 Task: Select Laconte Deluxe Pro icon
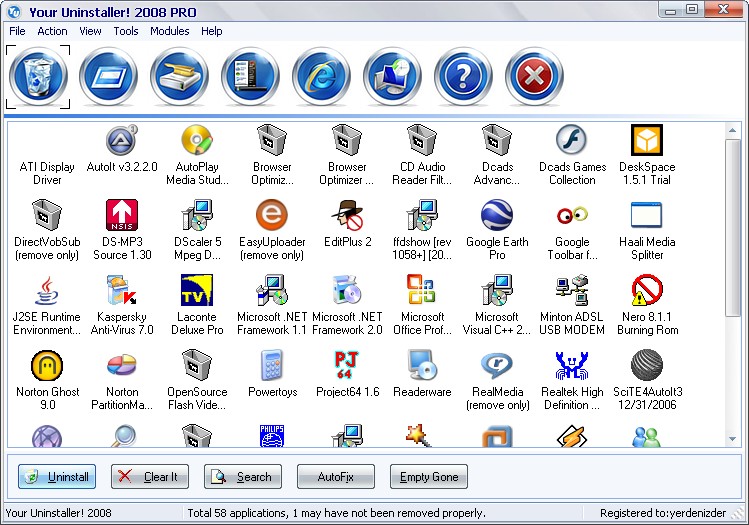(x=197, y=290)
